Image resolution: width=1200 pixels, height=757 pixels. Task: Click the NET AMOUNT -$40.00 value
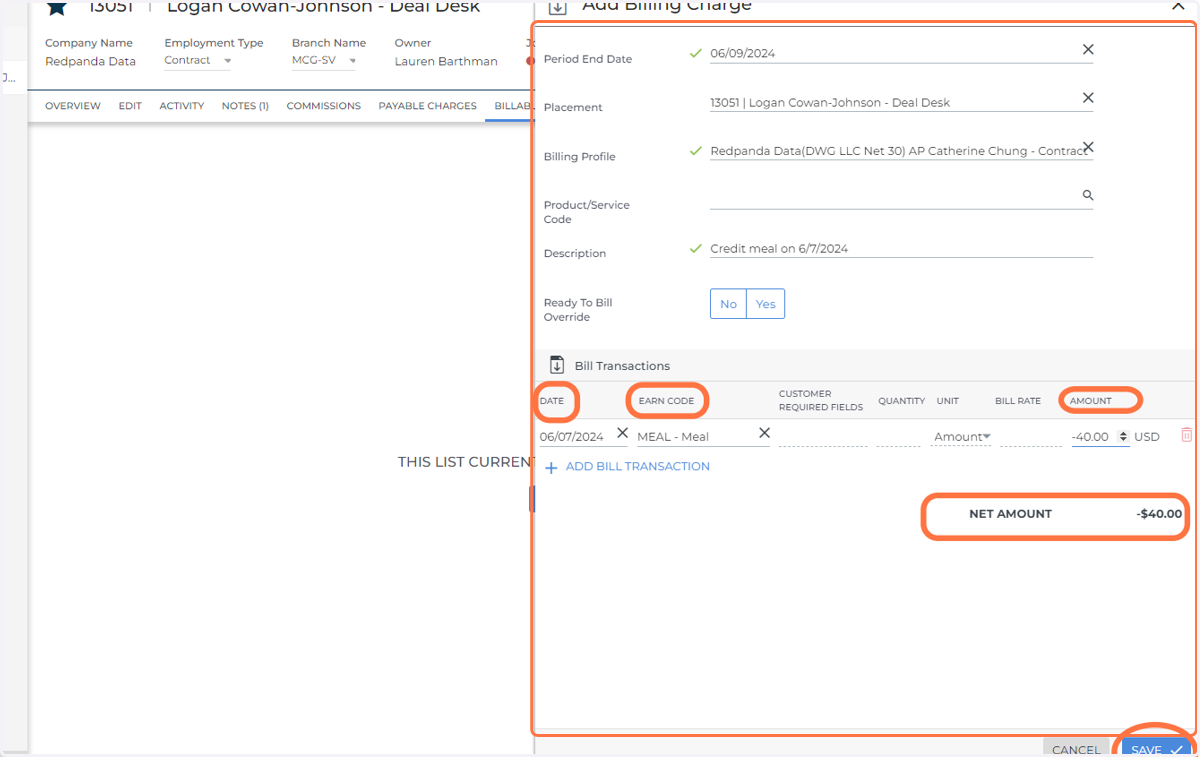pos(1159,514)
